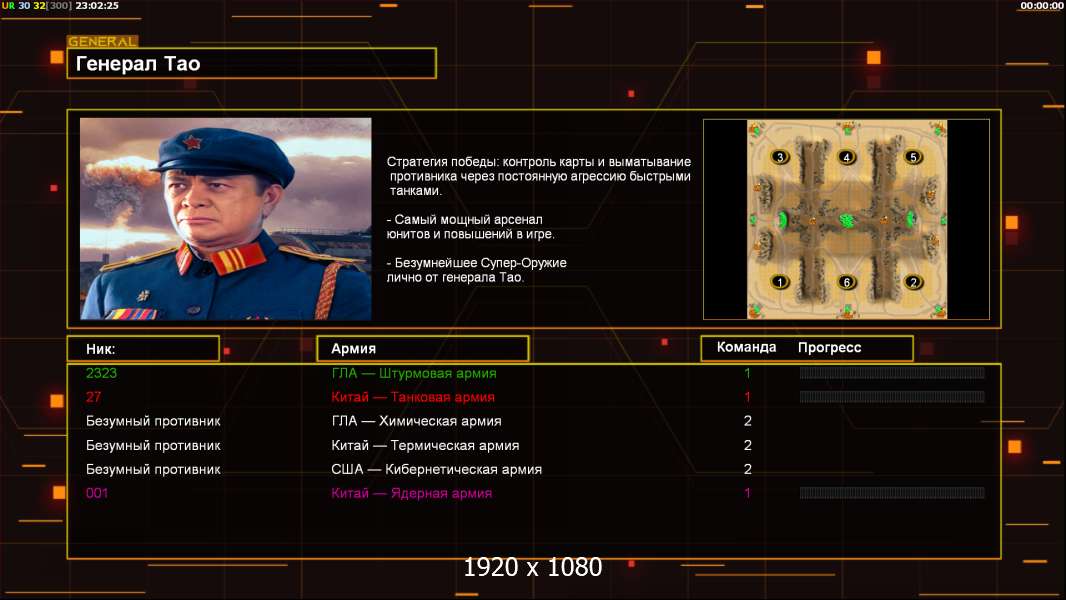Click Китай — Ядерная армия entry

411,493
